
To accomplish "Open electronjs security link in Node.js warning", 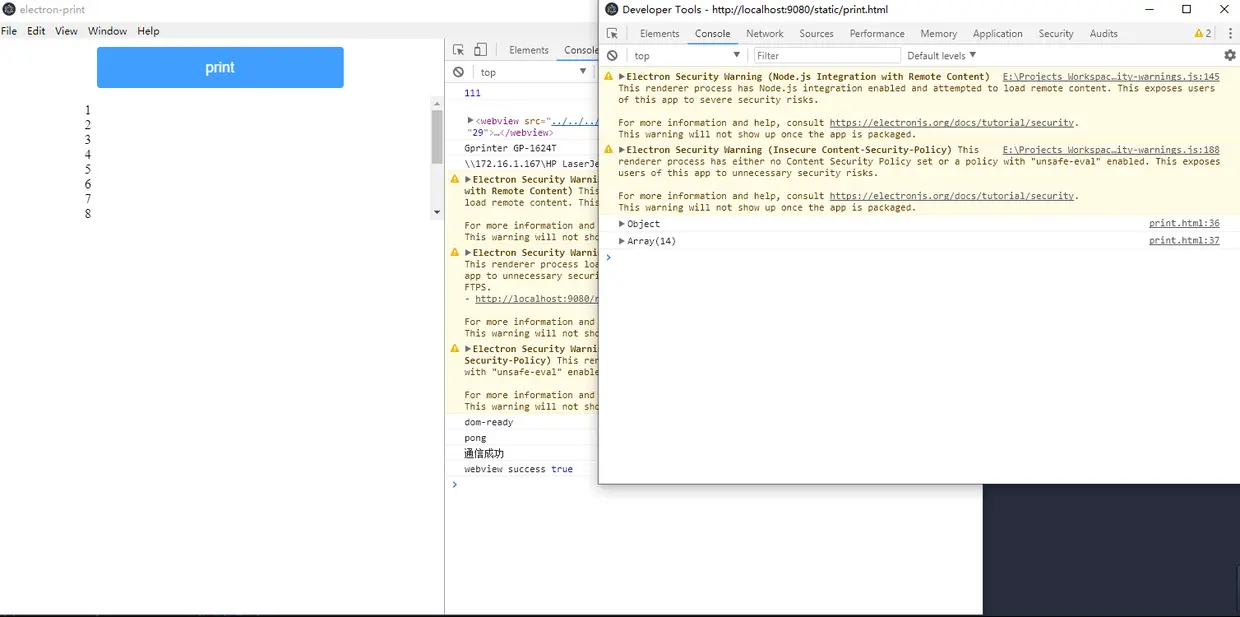I will [x=952, y=123].
